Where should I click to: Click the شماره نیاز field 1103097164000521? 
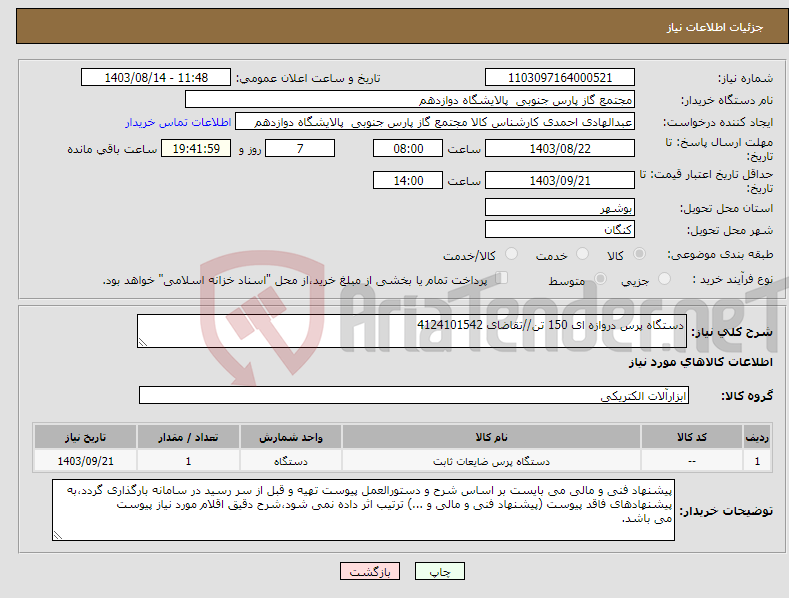pos(560,78)
